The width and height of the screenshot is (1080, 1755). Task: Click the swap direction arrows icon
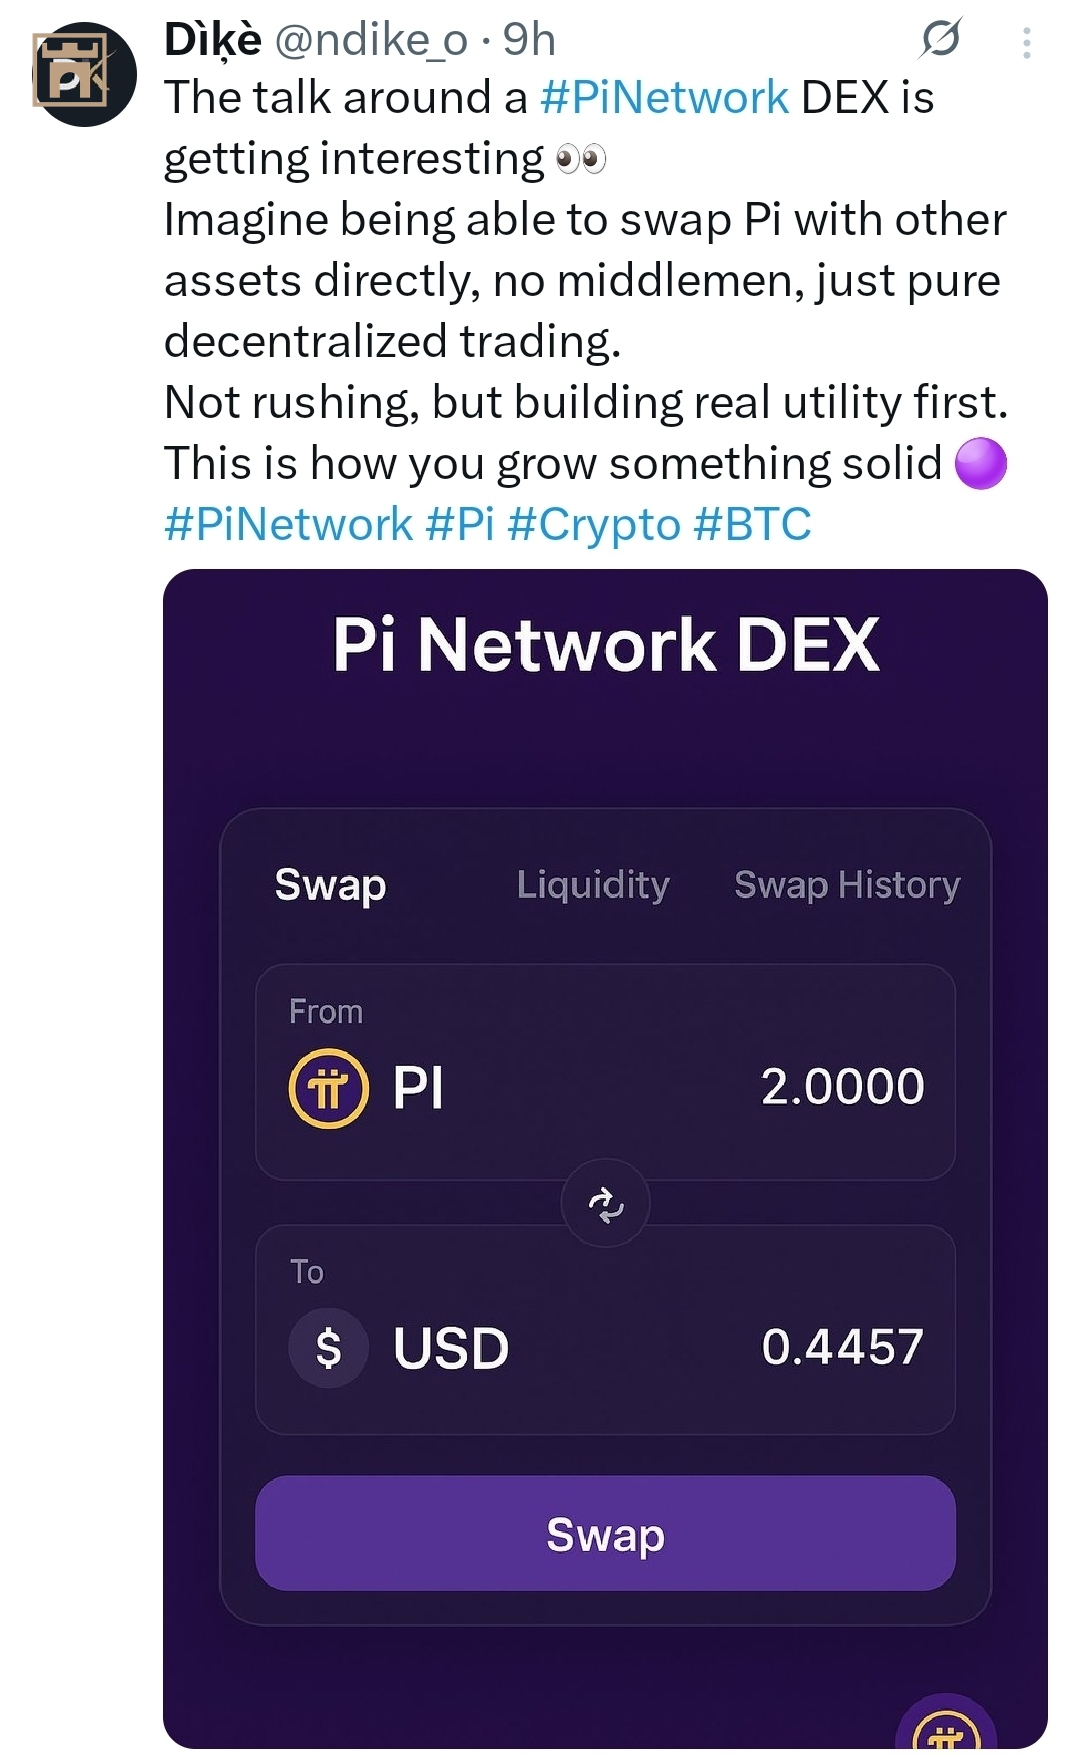click(x=605, y=1203)
